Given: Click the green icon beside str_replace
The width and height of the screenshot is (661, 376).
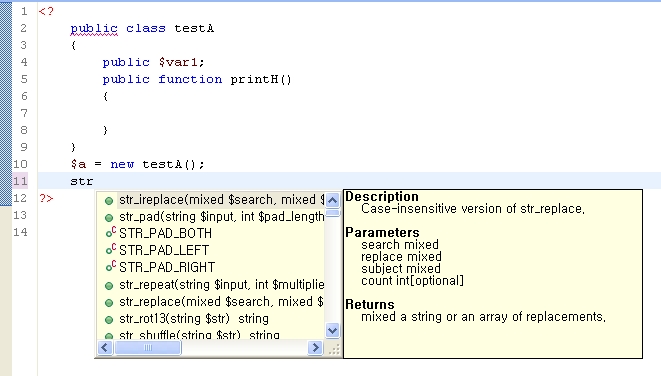Looking at the screenshot, I should tap(109, 303).
